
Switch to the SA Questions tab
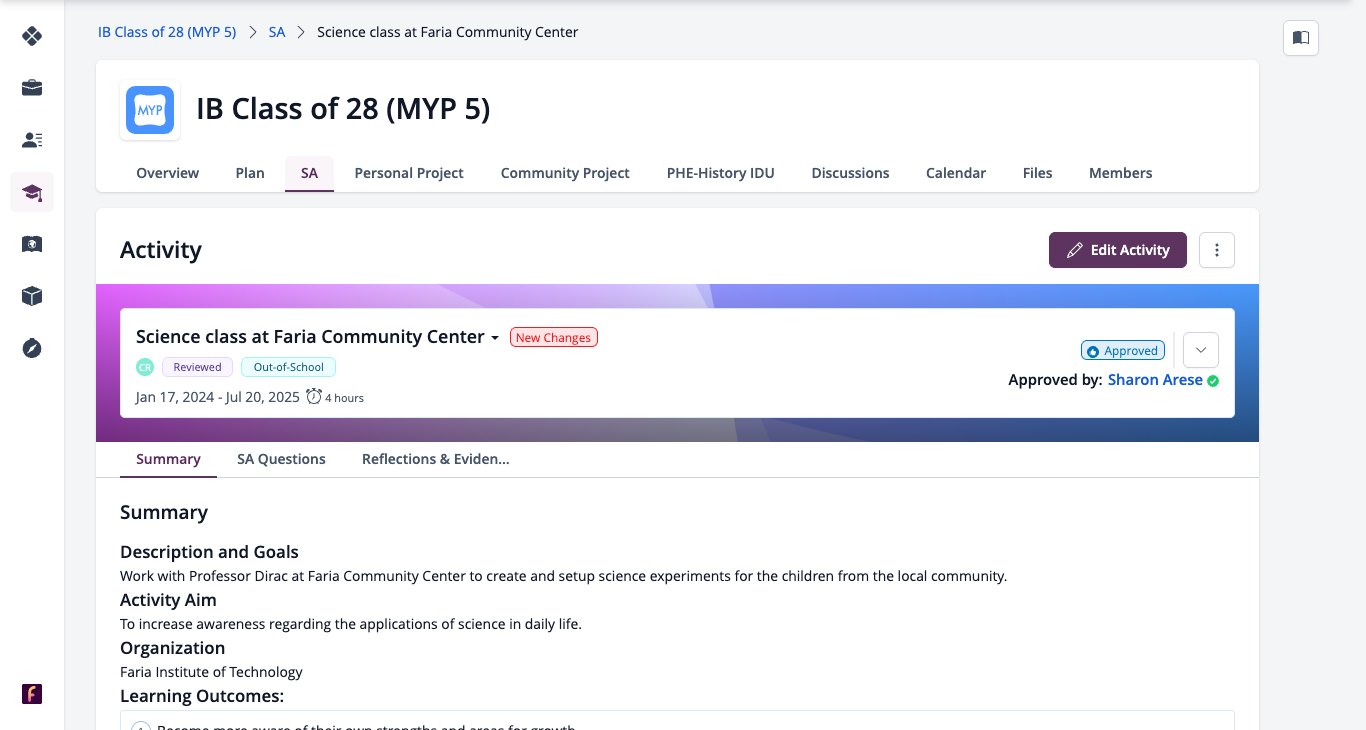[x=281, y=459]
